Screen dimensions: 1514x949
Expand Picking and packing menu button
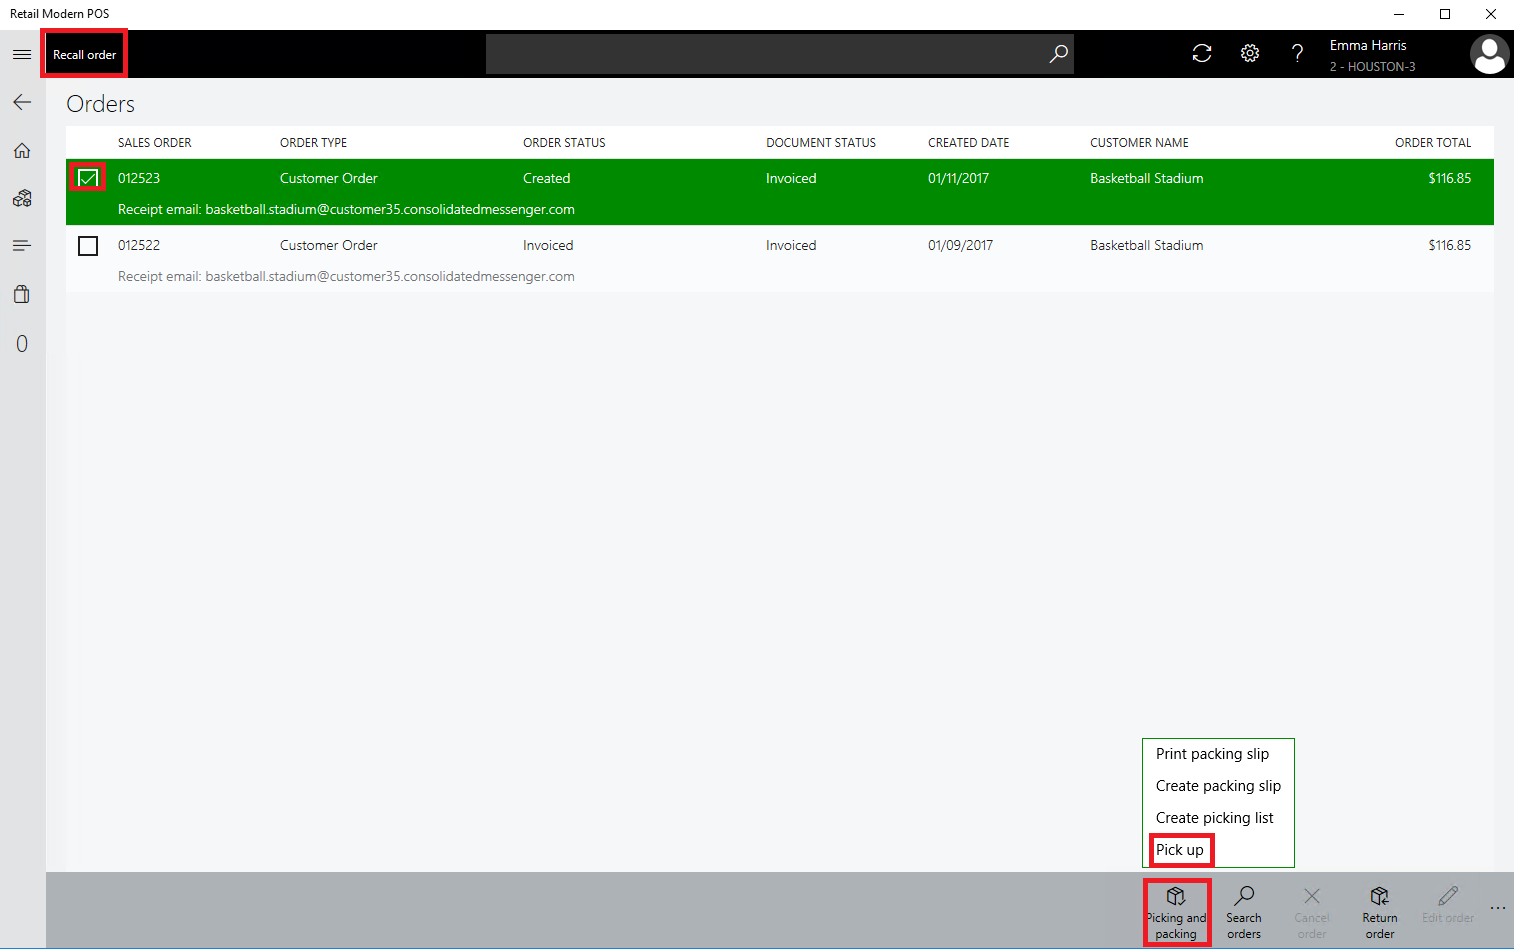(x=1177, y=911)
